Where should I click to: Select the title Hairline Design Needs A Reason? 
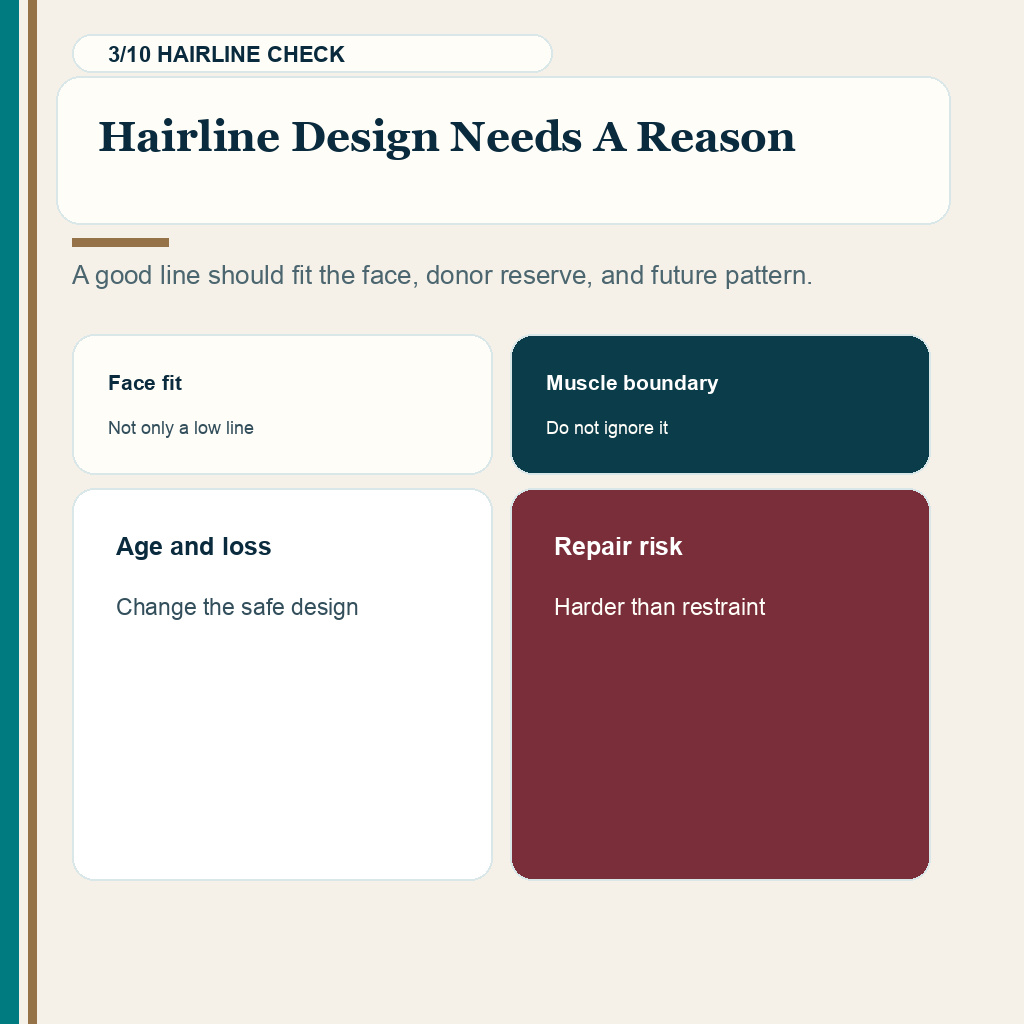[447, 137]
